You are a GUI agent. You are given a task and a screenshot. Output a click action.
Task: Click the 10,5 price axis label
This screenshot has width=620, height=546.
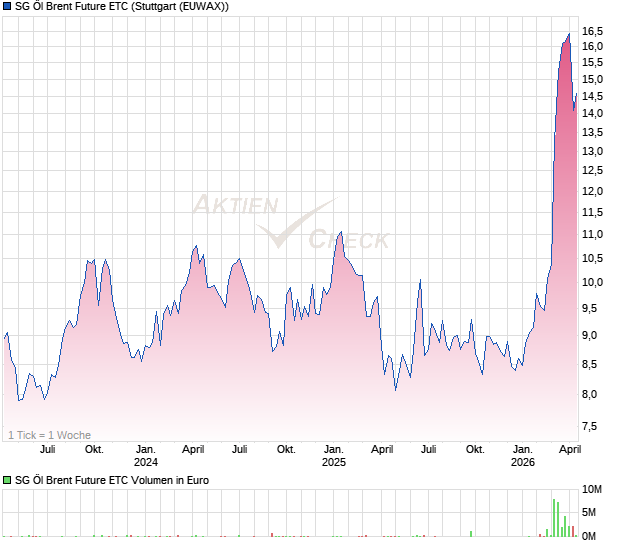click(x=592, y=259)
